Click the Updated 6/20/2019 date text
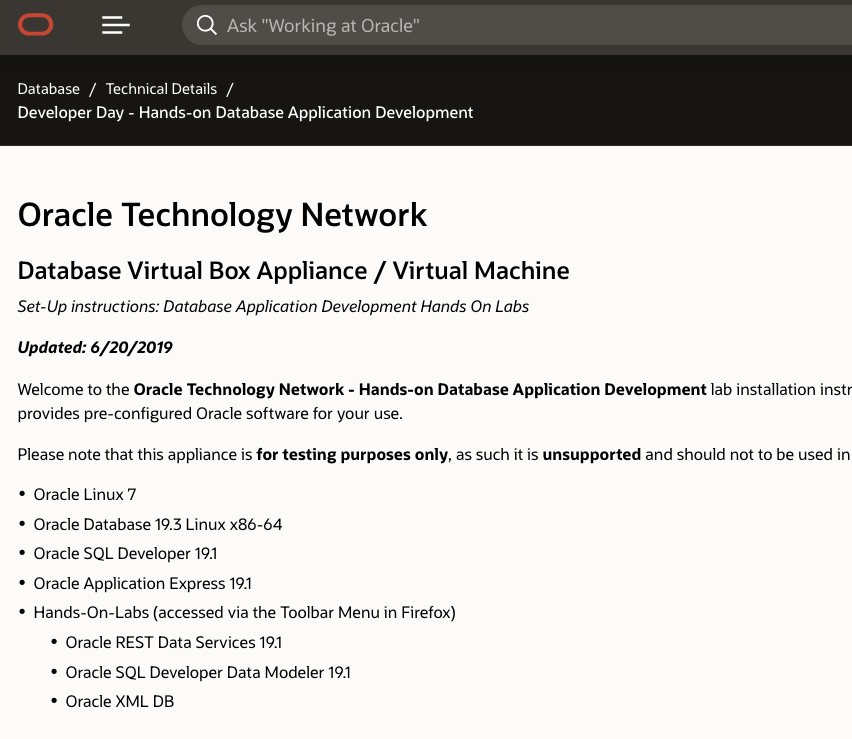Viewport: 852px width, 739px height. click(95, 348)
